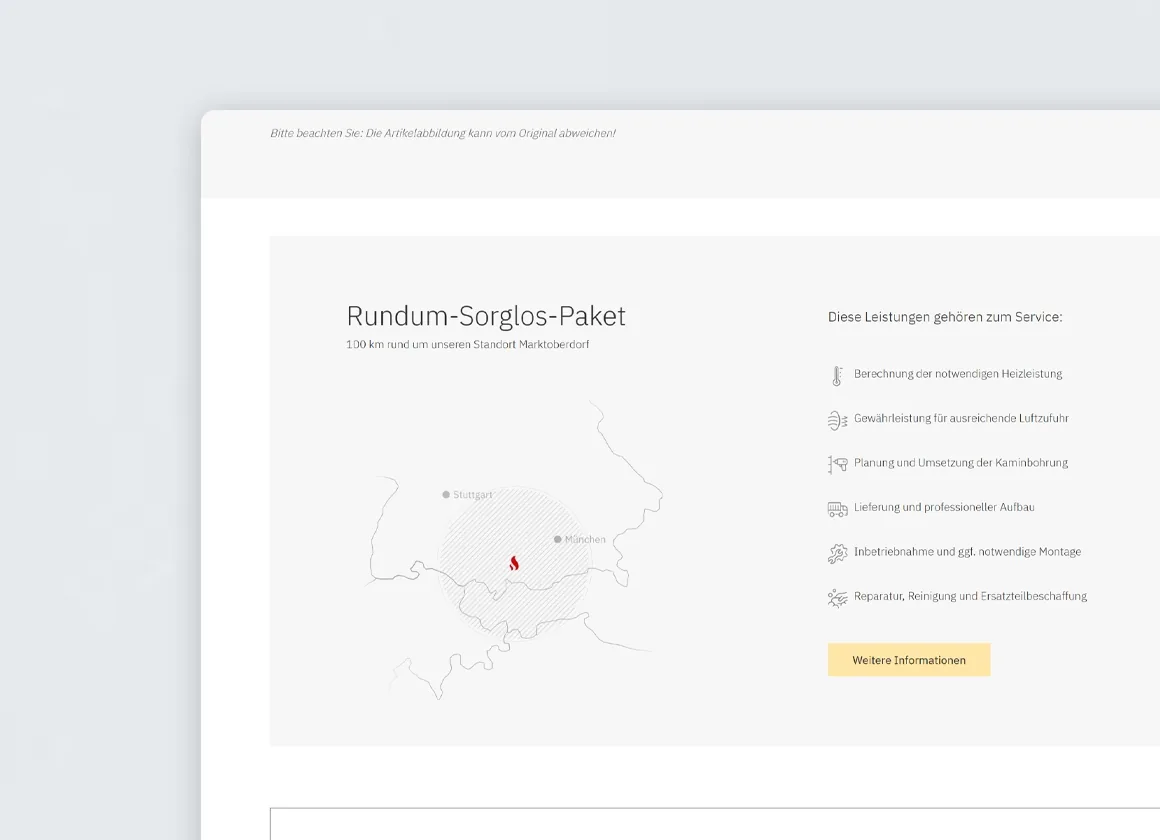Click the red flame location marker
The height and width of the screenshot is (840, 1160).
click(514, 563)
